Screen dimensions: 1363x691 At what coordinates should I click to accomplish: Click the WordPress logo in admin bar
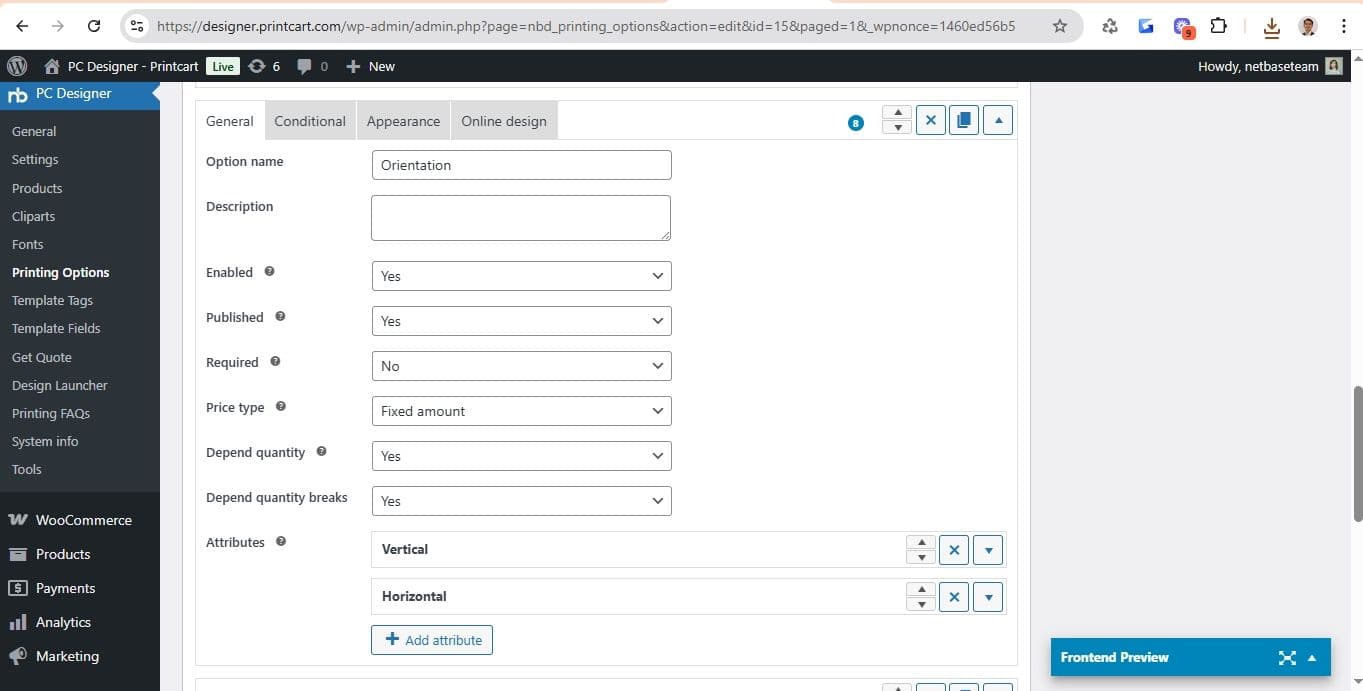coord(17,66)
